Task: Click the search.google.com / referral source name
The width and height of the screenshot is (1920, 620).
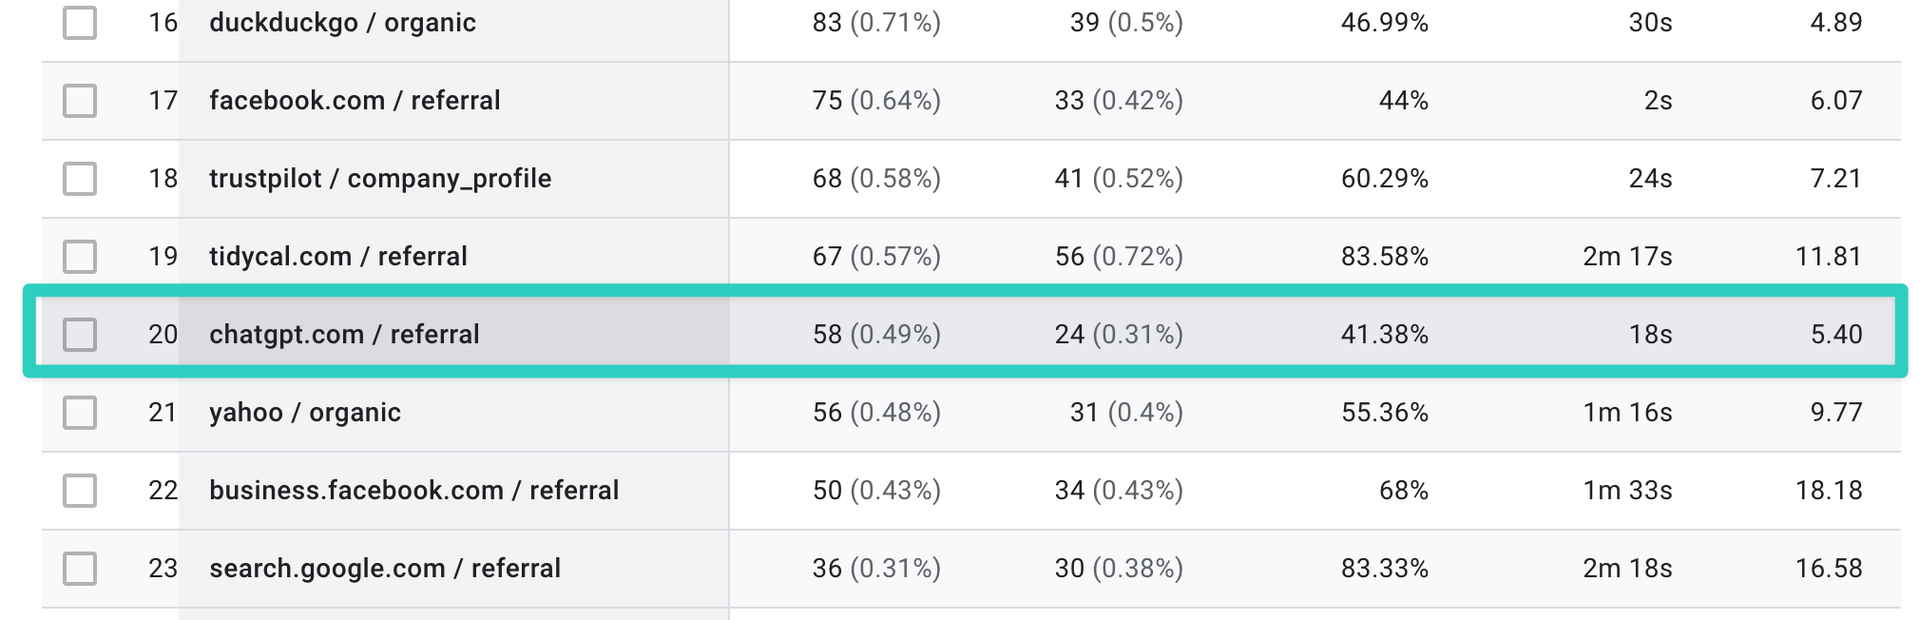Action: pyautogui.click(x=385, y=568)
